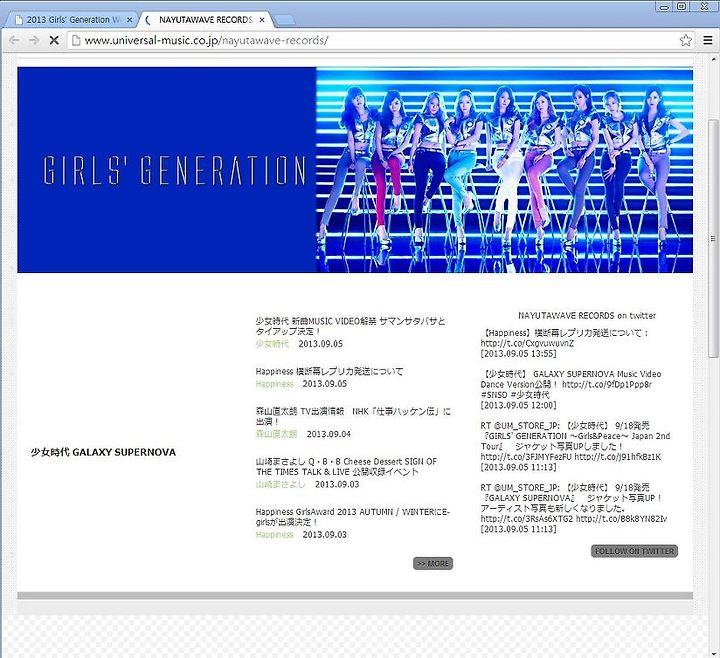Open 山崎まさよし Q・B・B Cheese Dessert news item
The image size is (720, 658).
click(346, 467)
